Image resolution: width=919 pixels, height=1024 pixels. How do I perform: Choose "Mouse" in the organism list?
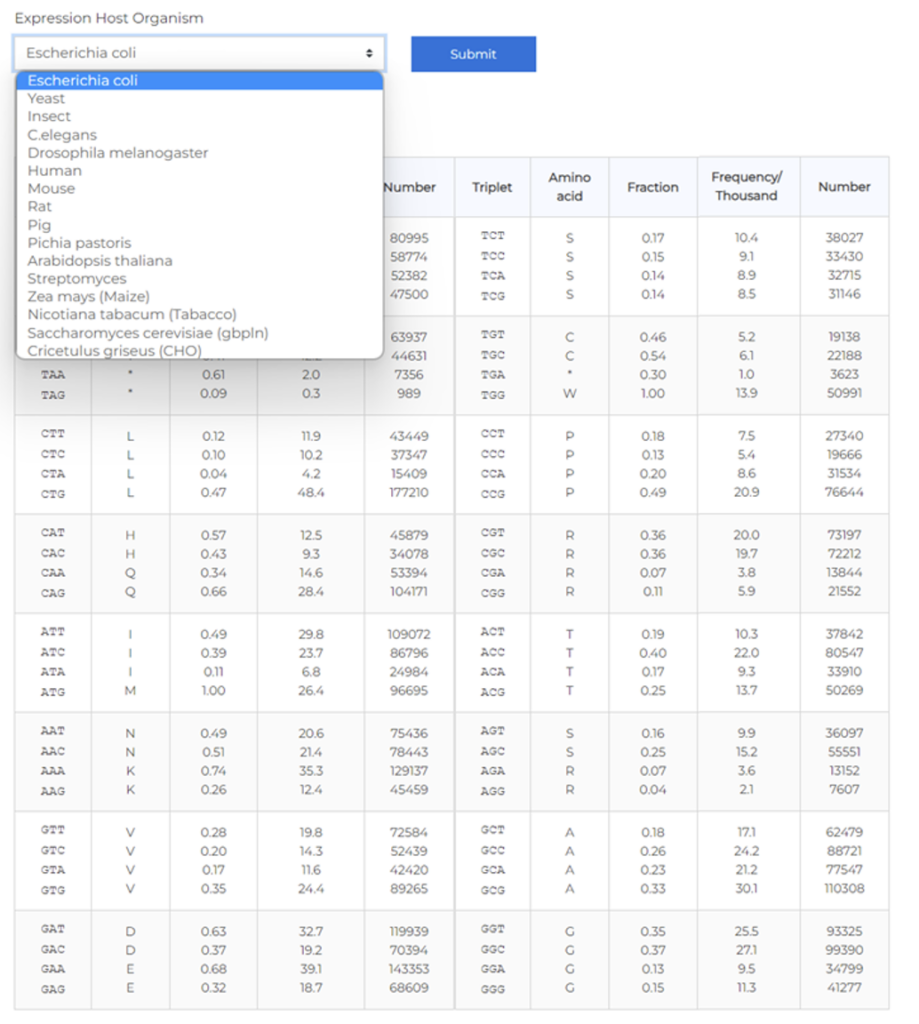[x=51, y=188]
